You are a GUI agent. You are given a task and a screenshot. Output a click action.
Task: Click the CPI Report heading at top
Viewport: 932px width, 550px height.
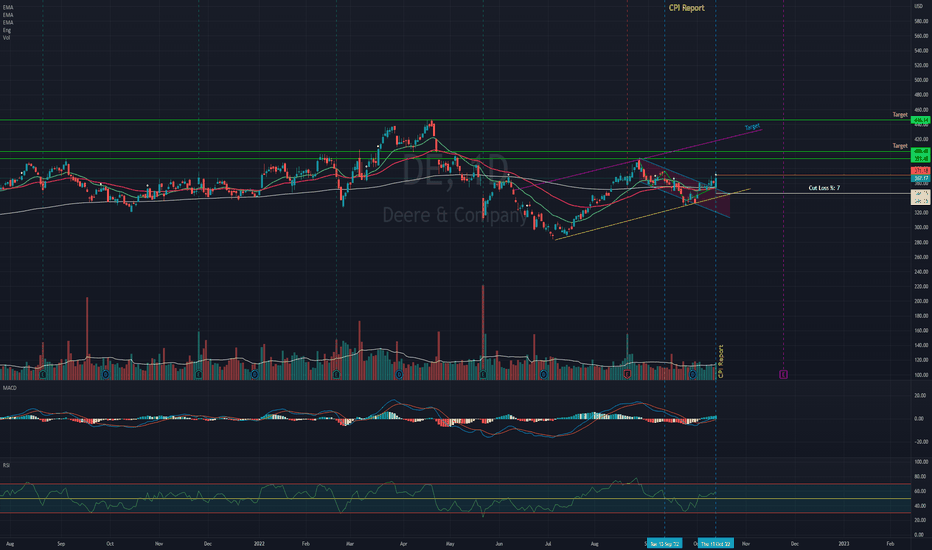coord(687,8)
